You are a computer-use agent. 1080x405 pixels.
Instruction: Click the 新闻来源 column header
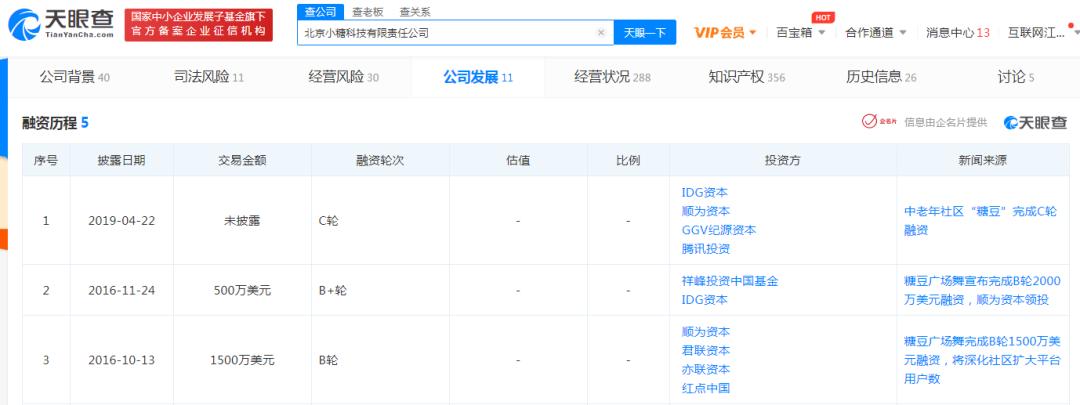tap(982, 160)
